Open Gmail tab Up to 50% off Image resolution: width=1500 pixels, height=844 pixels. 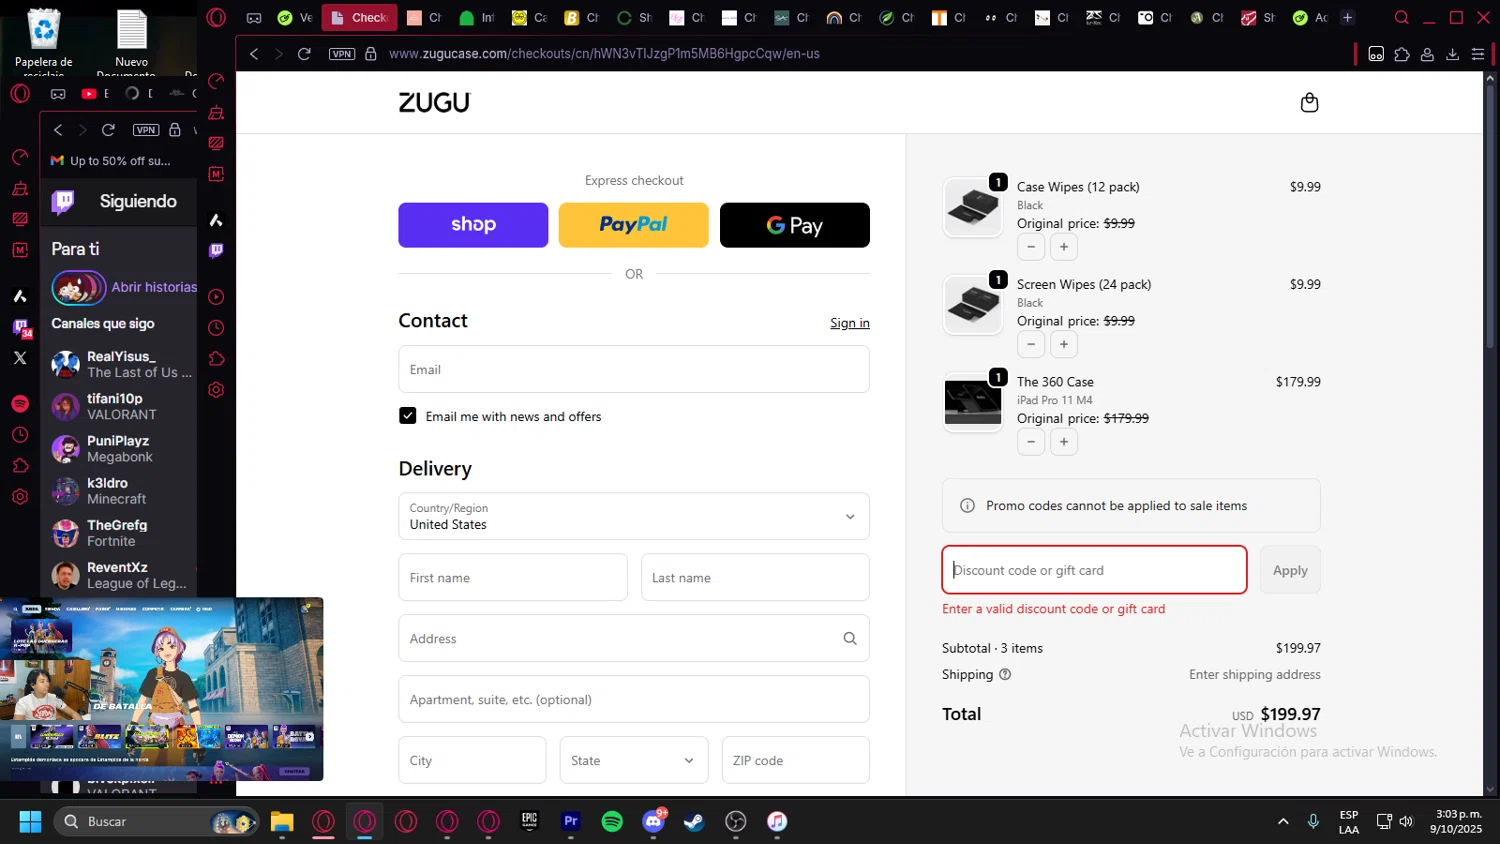point(111,160)
